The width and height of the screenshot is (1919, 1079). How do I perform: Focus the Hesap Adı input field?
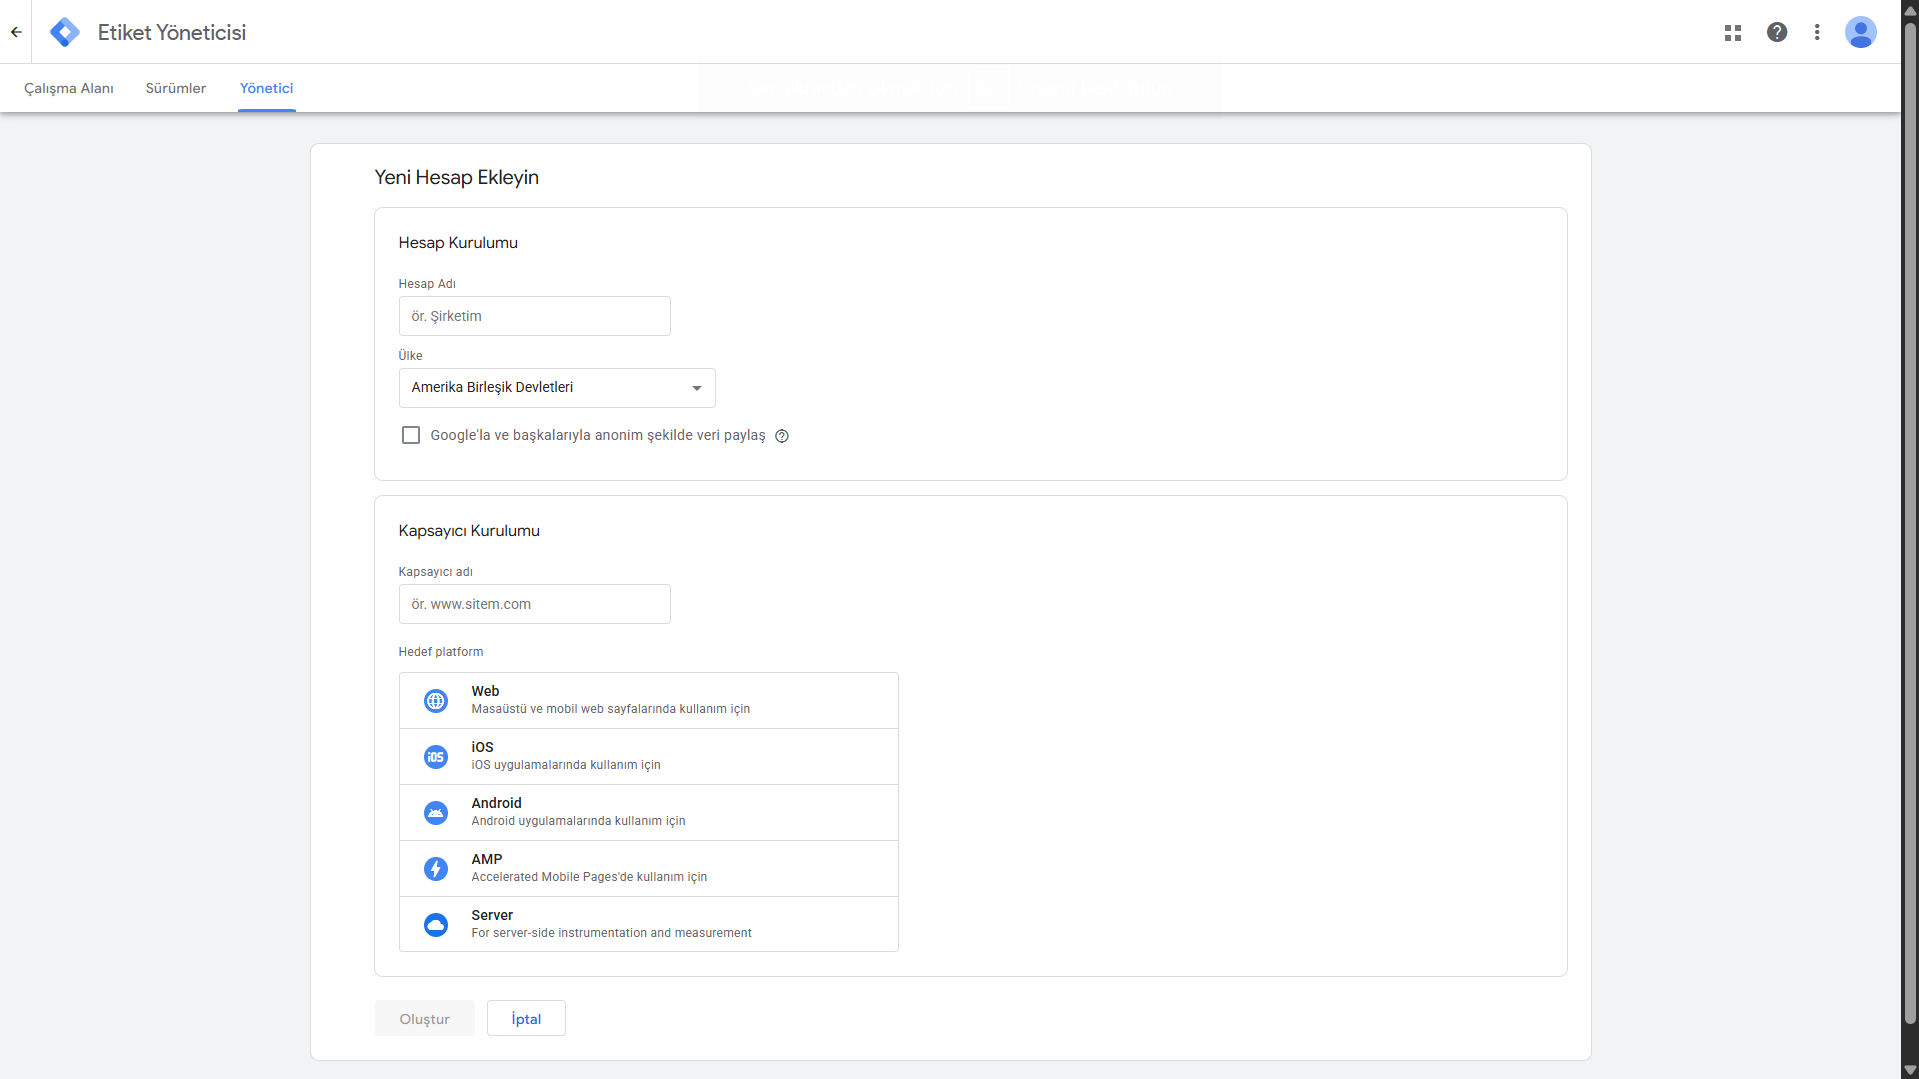(x=534, y=316)
